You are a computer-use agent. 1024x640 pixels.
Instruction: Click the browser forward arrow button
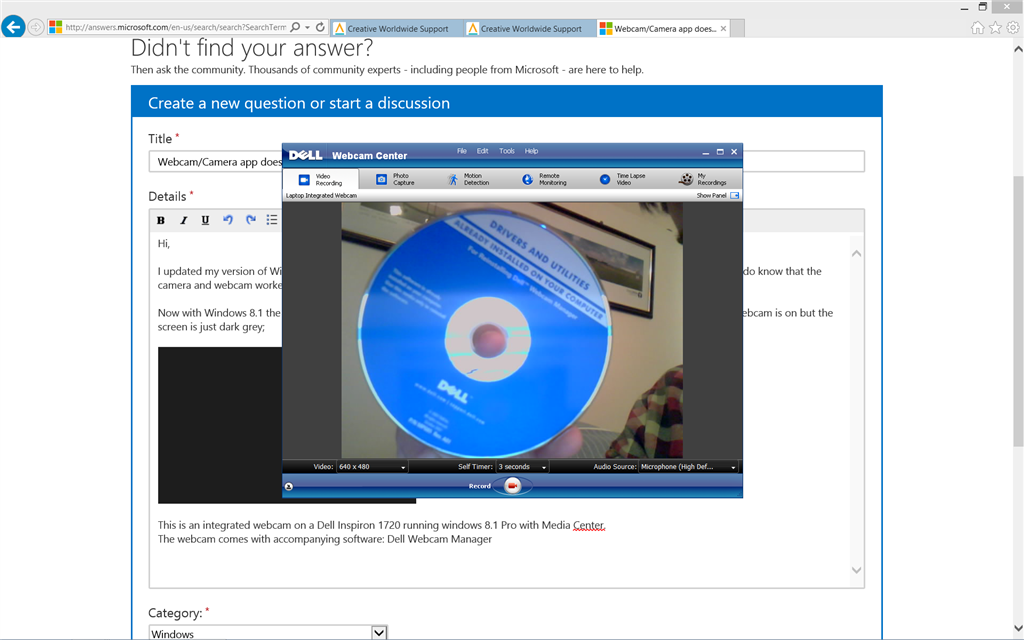tap(36, 27)
